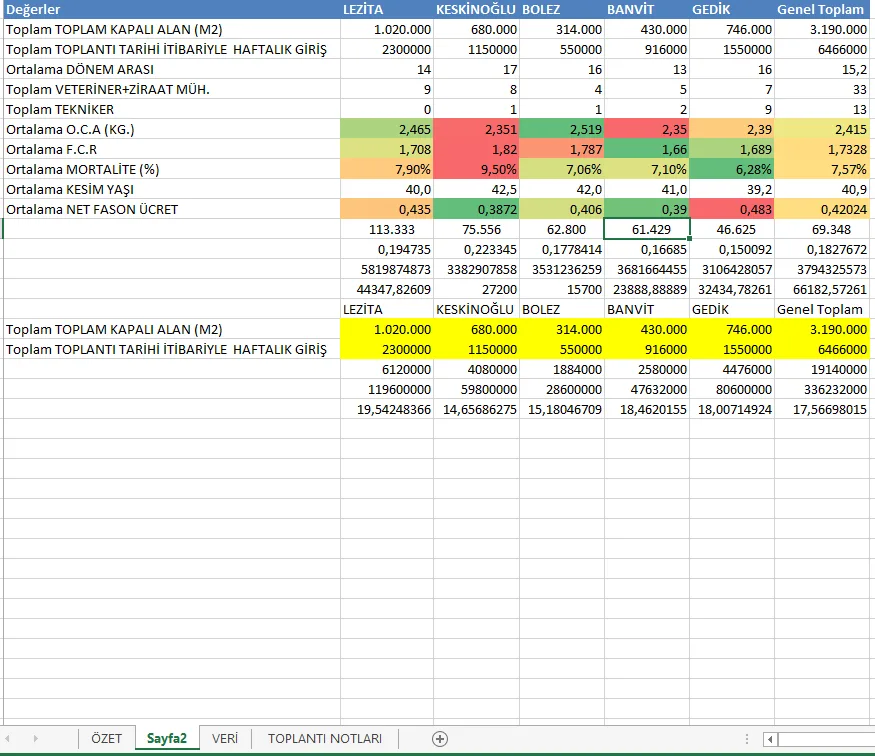
Task: Select the top KESKİNOĞLU header cell
Action: point(476,9)
